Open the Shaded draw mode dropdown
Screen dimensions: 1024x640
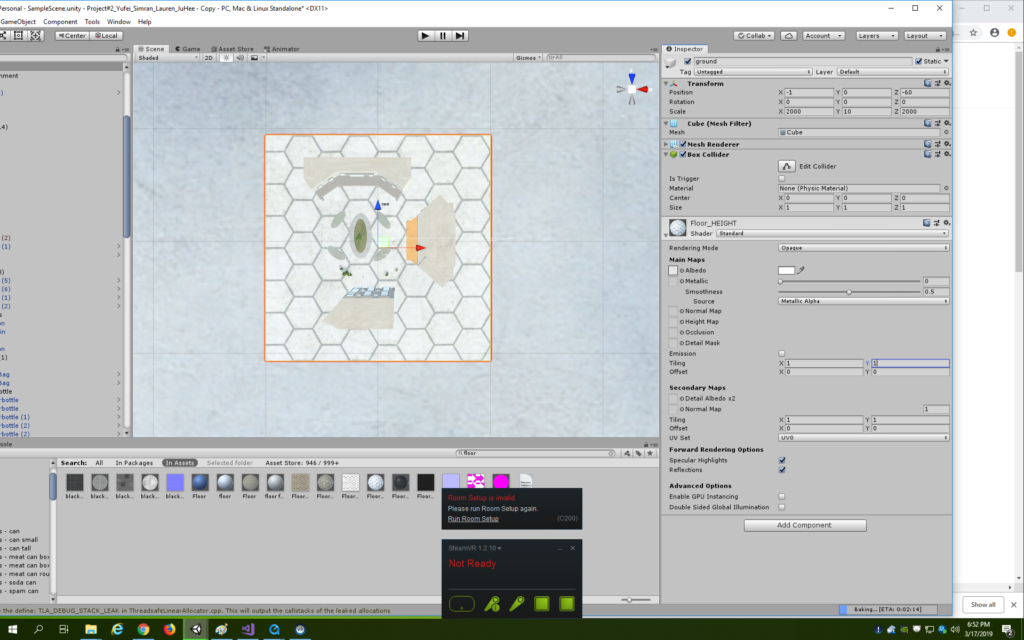[167, 57]
